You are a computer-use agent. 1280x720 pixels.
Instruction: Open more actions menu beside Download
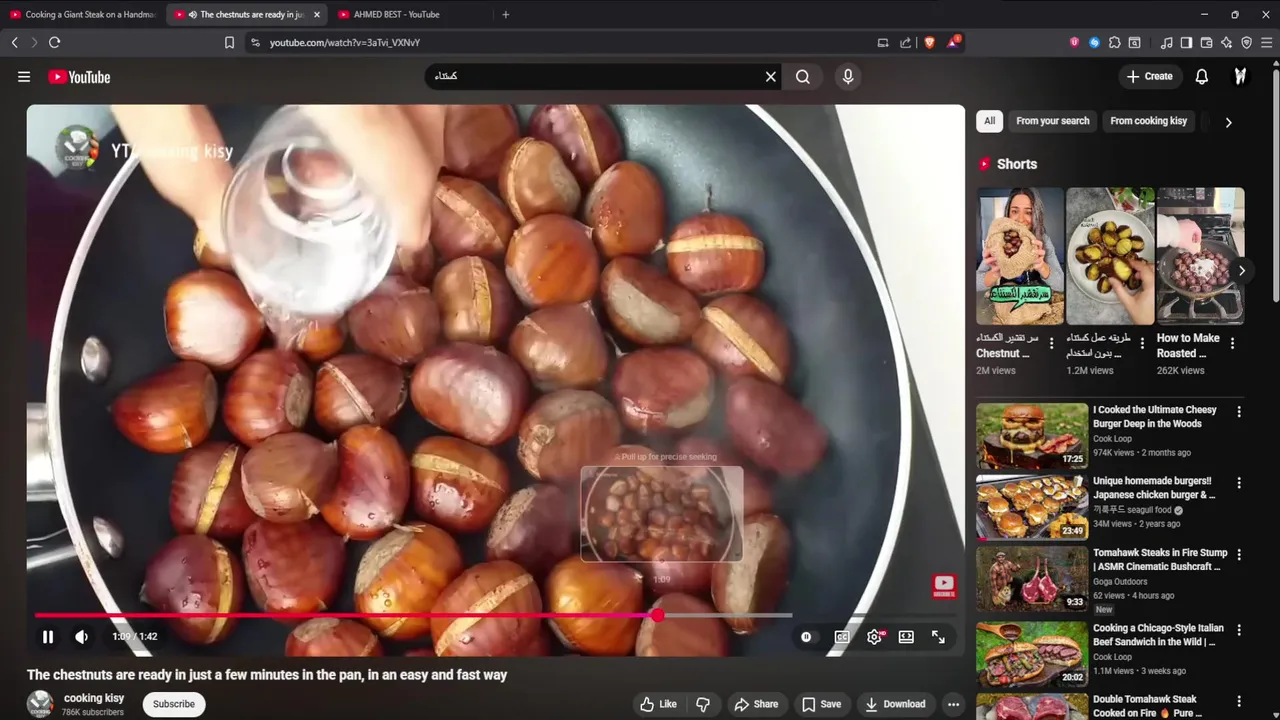click(x=954, y=704)
